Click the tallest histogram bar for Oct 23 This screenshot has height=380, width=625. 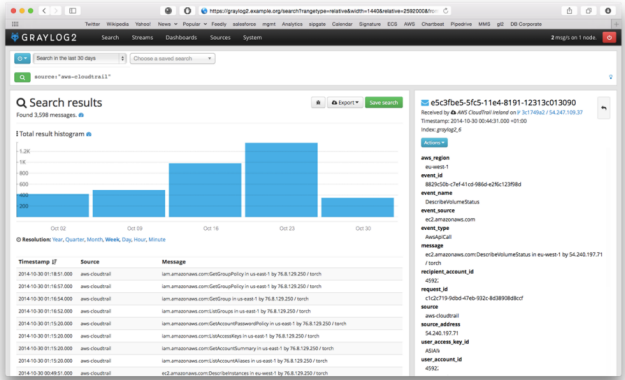[x=281, y=180]
